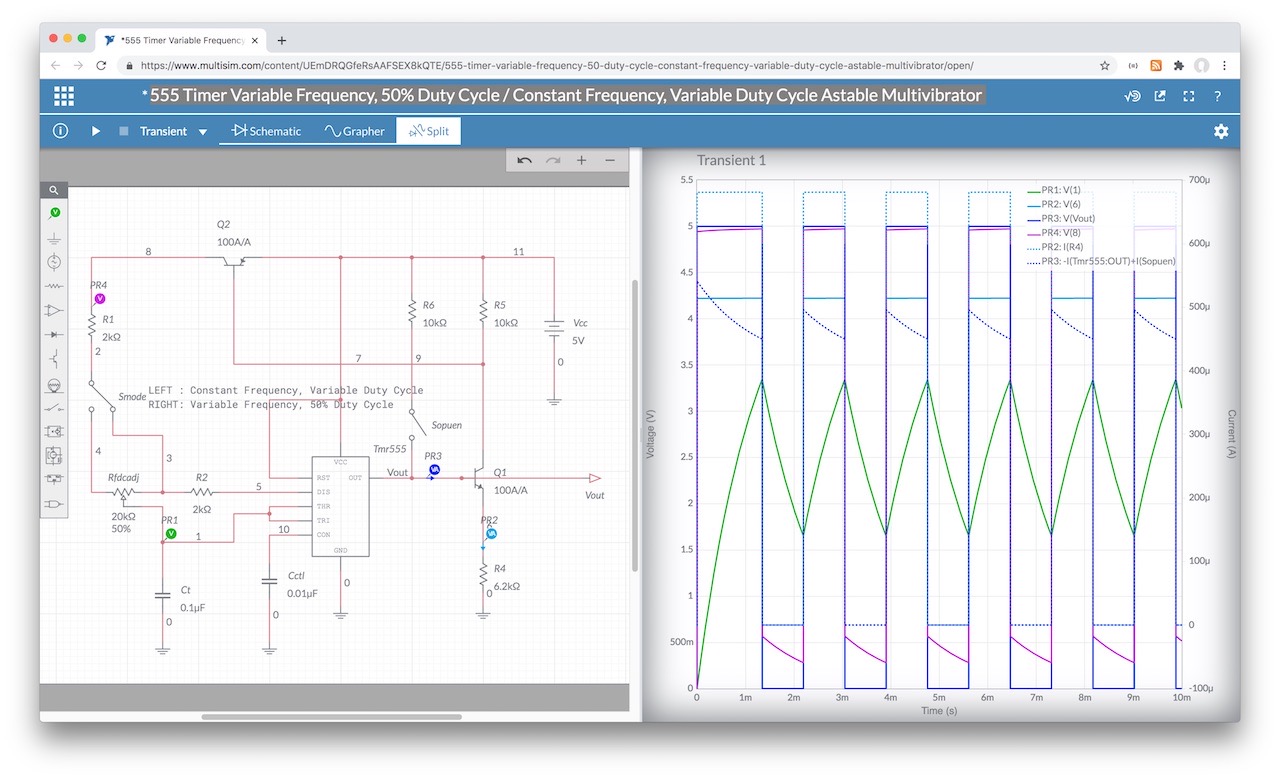
Task: Select the voltage probe tool
Action: [54, 213]
